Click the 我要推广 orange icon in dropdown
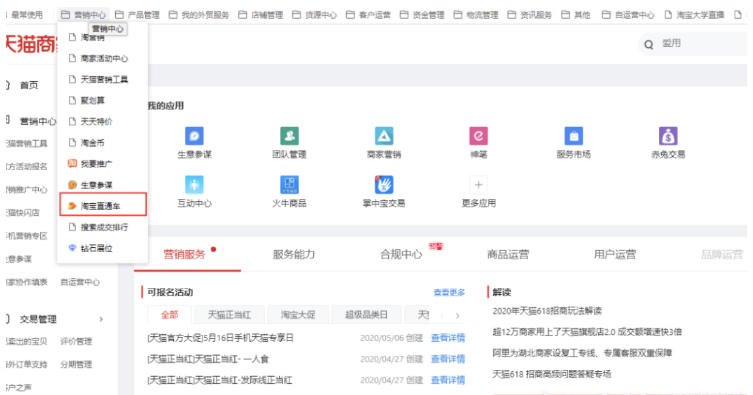Viewport: 753px width, 395px height. 72,164
